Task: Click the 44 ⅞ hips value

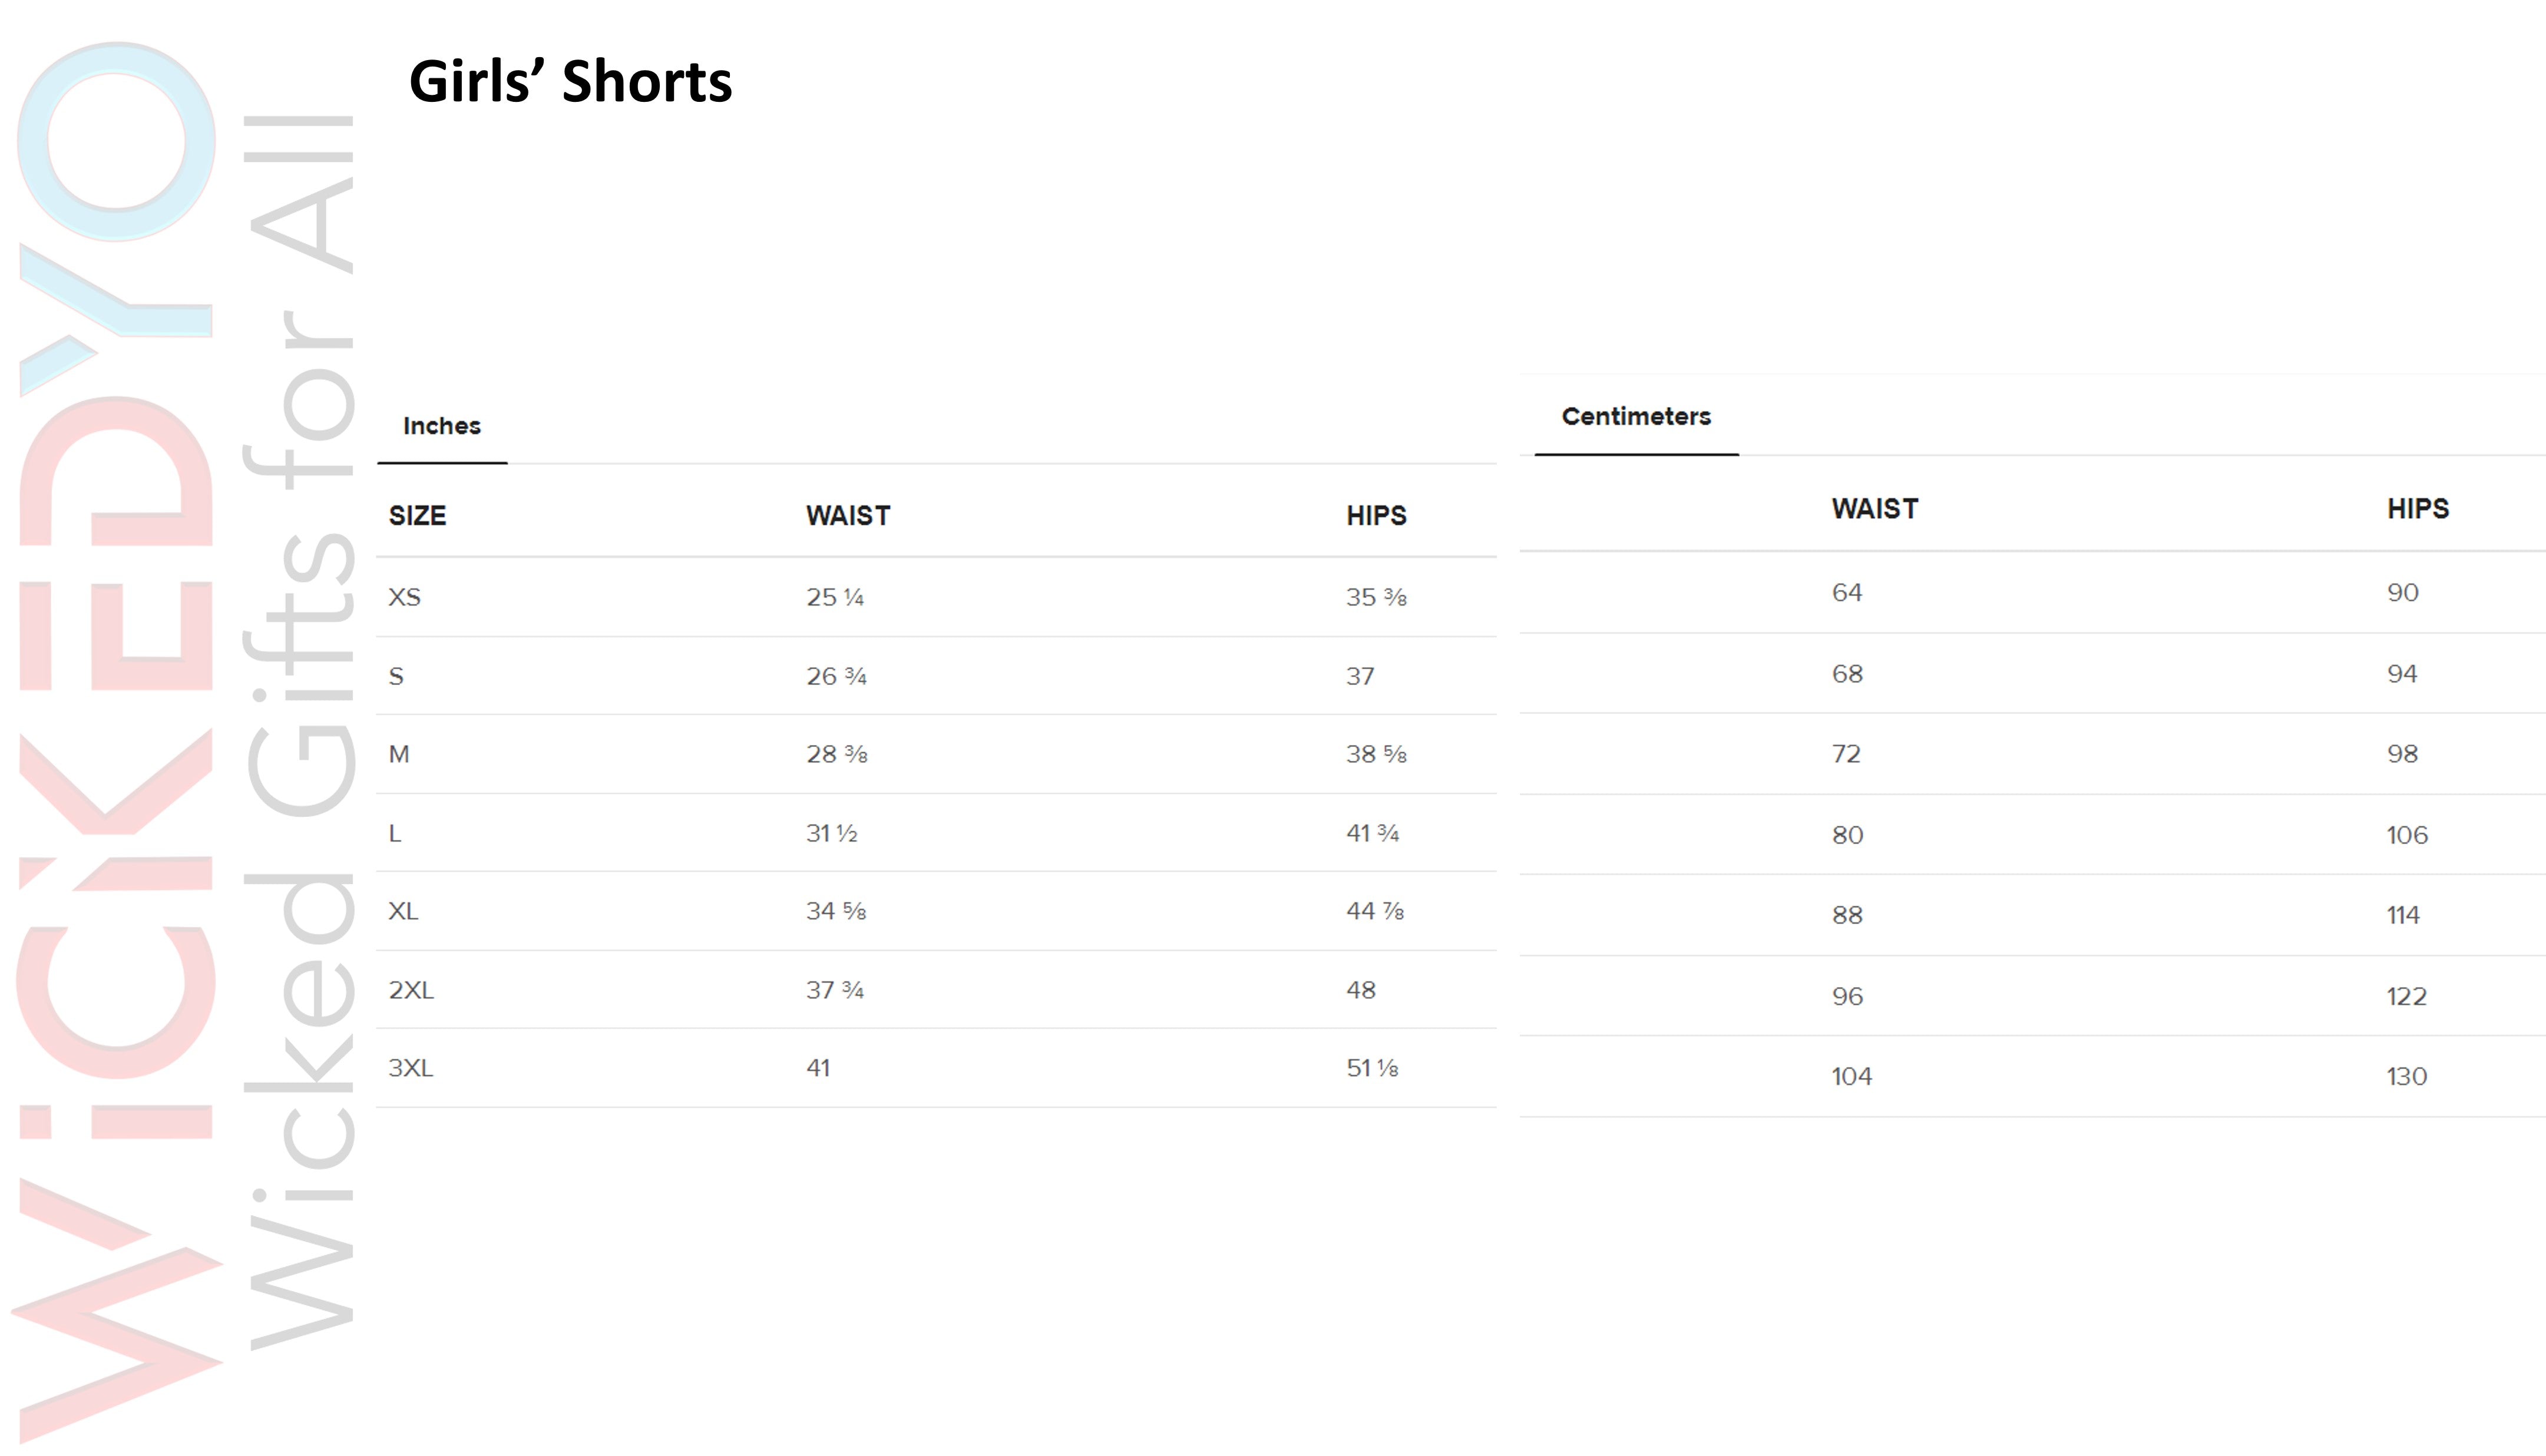Action: [1375, 911]
